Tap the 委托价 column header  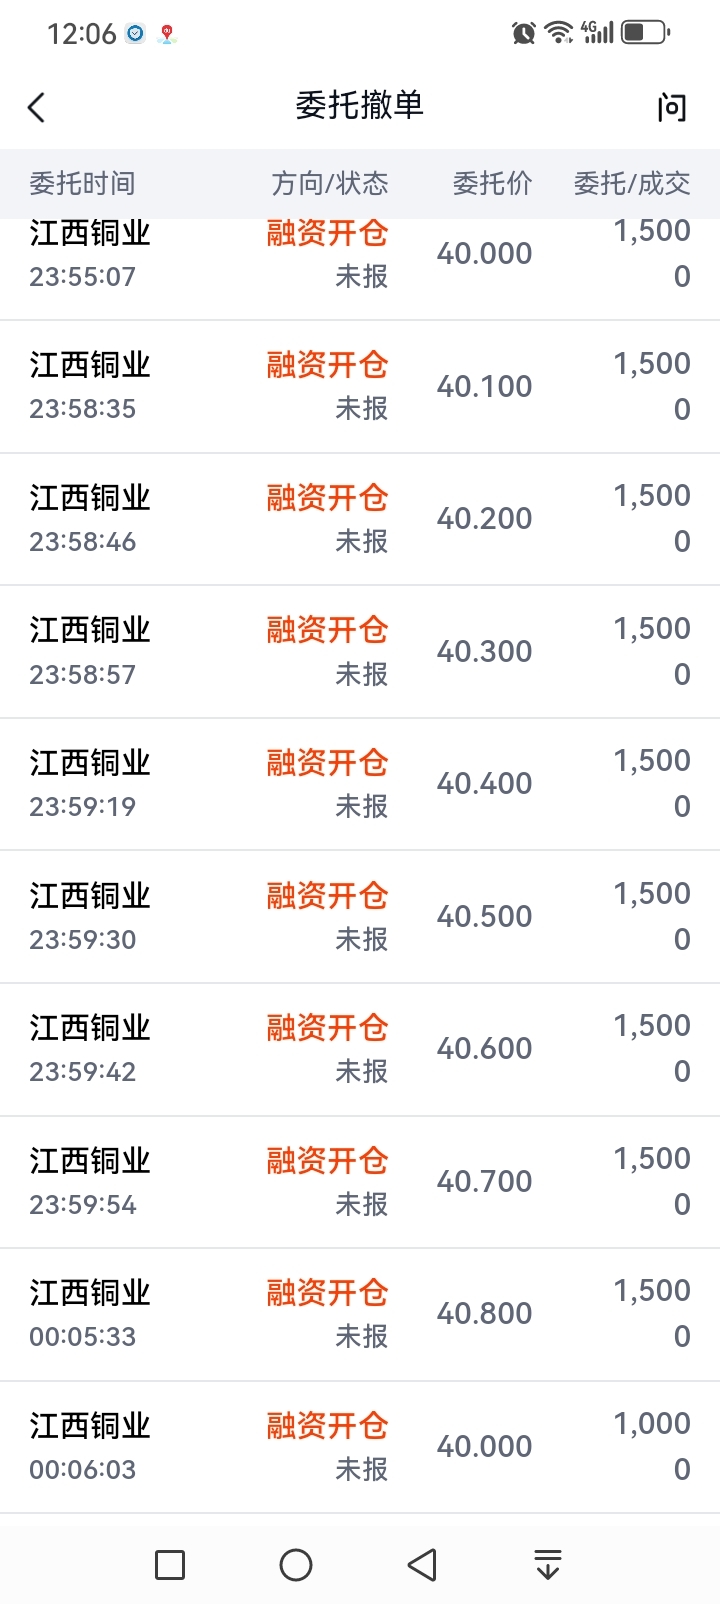(x=492, y=184)
